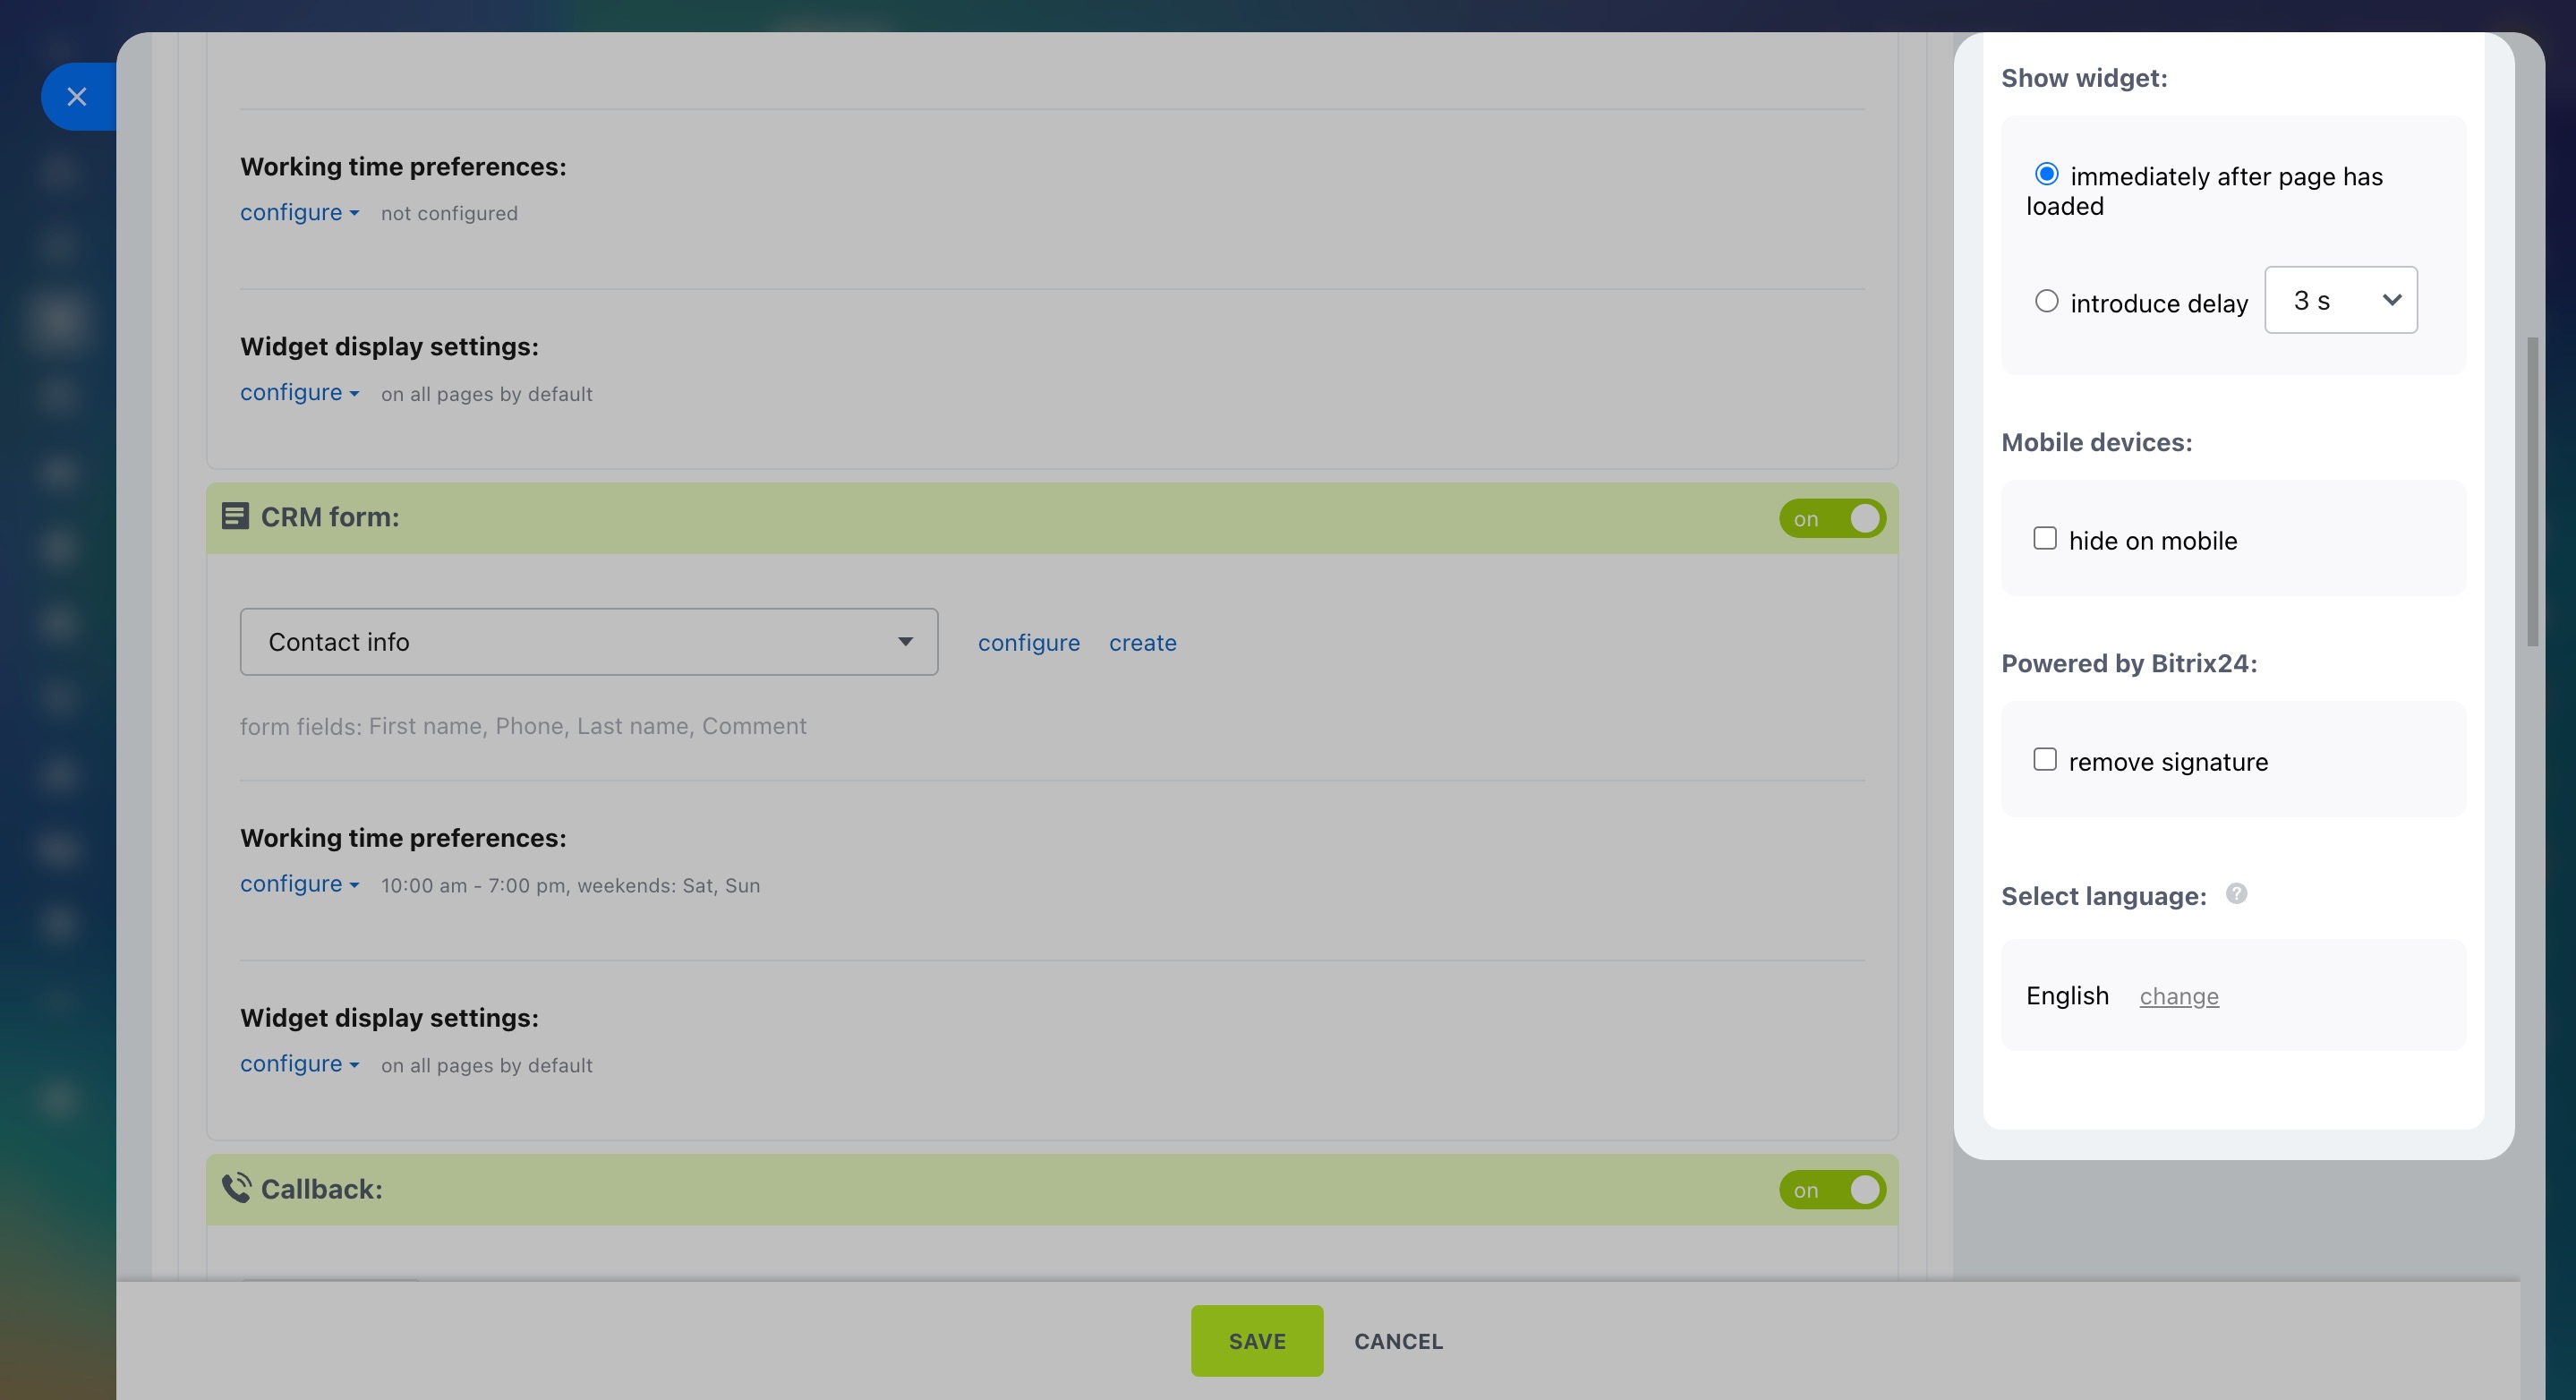
Task: Select the 'introduce delay' radio option
Action: coord(2046,301)
